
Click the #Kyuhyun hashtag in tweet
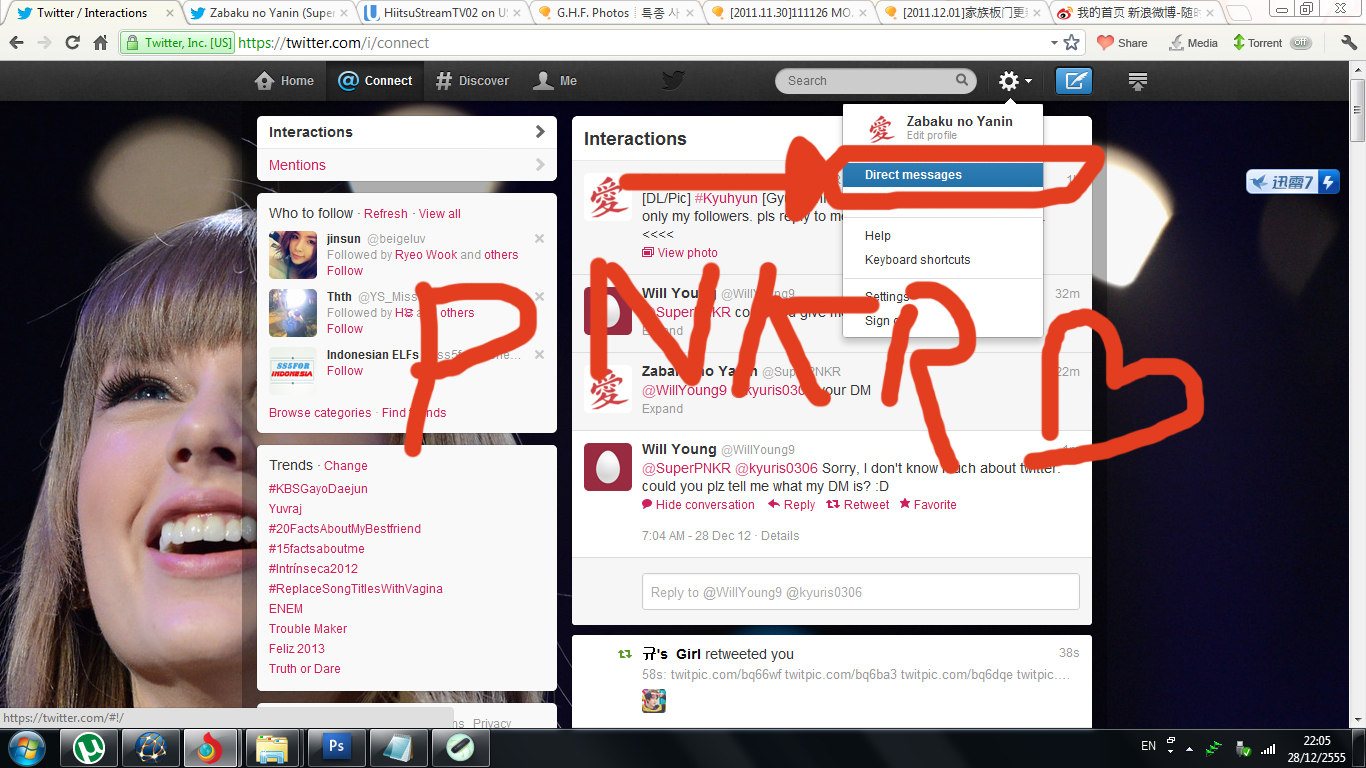726,199
